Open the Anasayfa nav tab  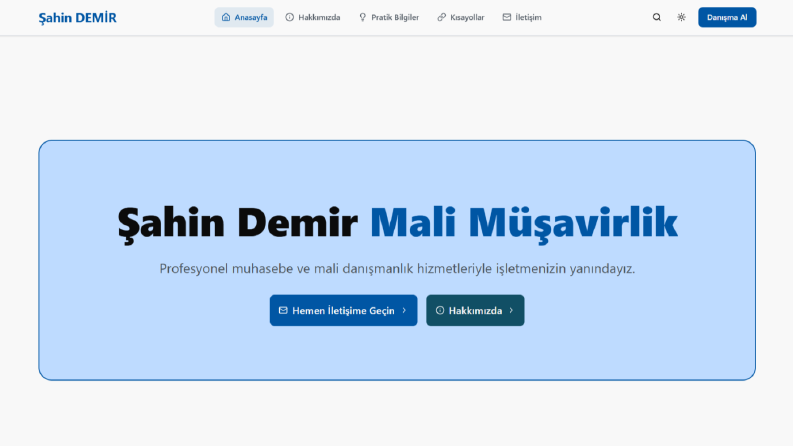[244, 17]
